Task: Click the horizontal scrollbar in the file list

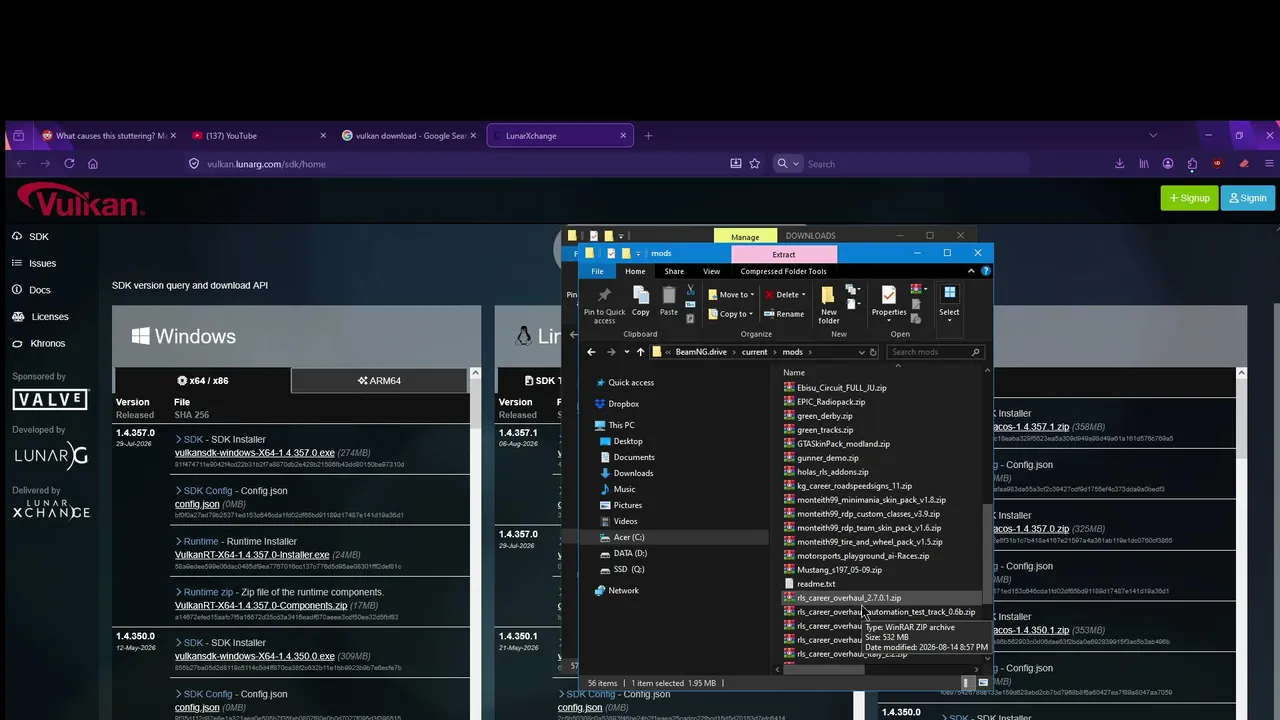Action: tap(824, 671)
